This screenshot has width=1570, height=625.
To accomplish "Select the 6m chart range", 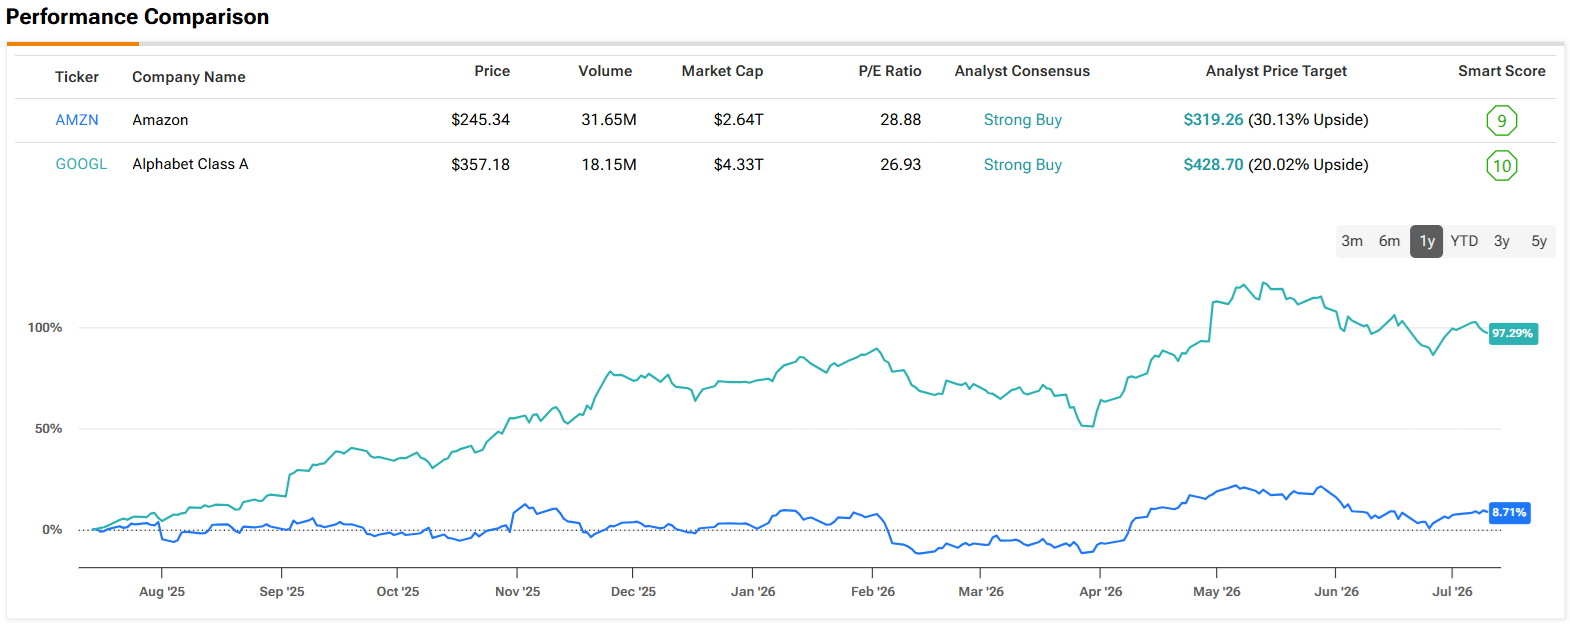I will click(x=1389, y=241).
